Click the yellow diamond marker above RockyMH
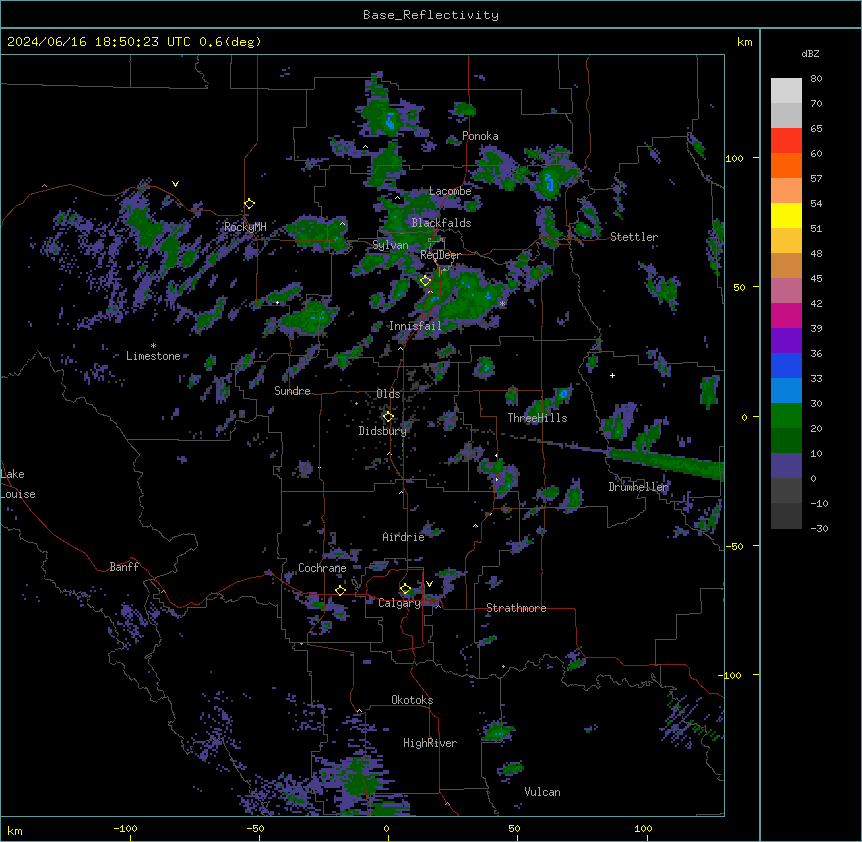 249,203
